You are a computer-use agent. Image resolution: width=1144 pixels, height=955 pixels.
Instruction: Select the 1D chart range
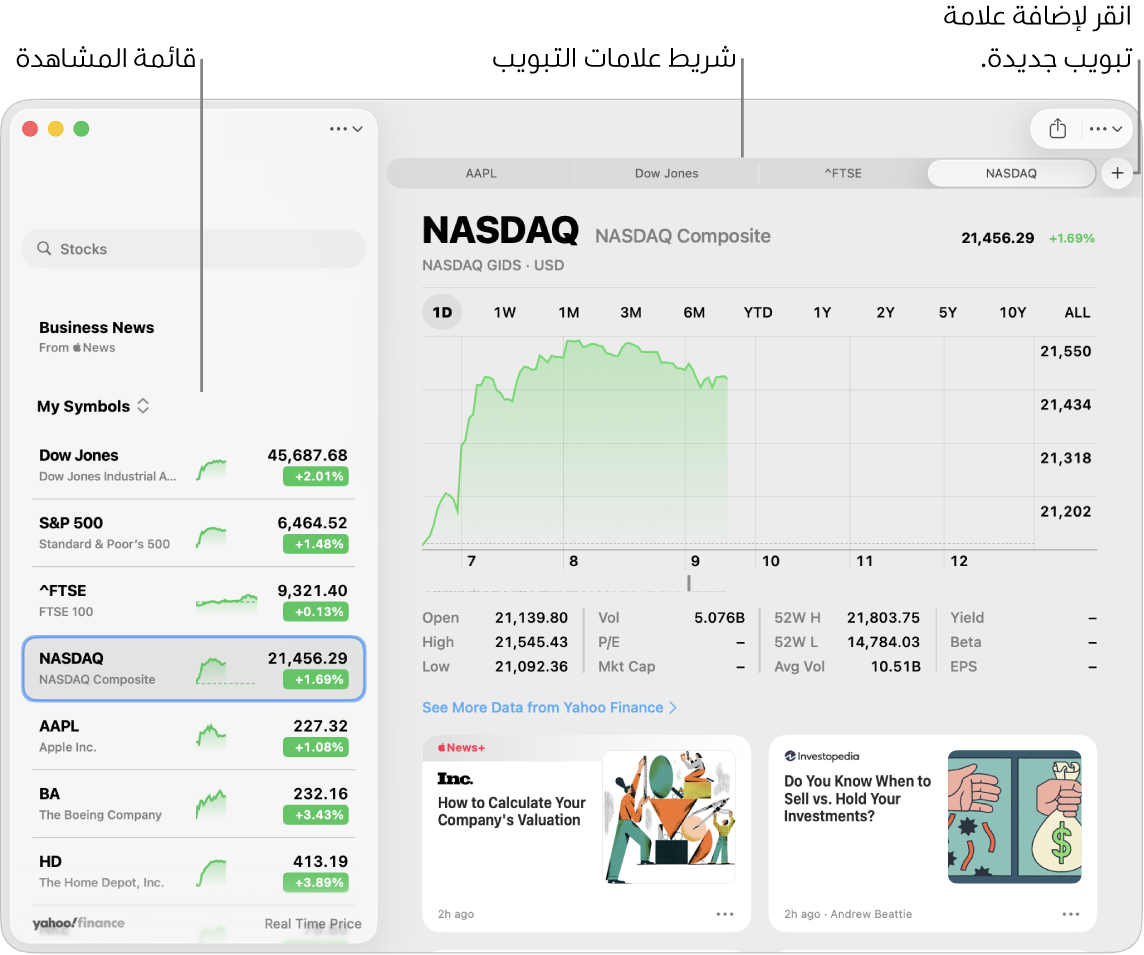point(442,312)
